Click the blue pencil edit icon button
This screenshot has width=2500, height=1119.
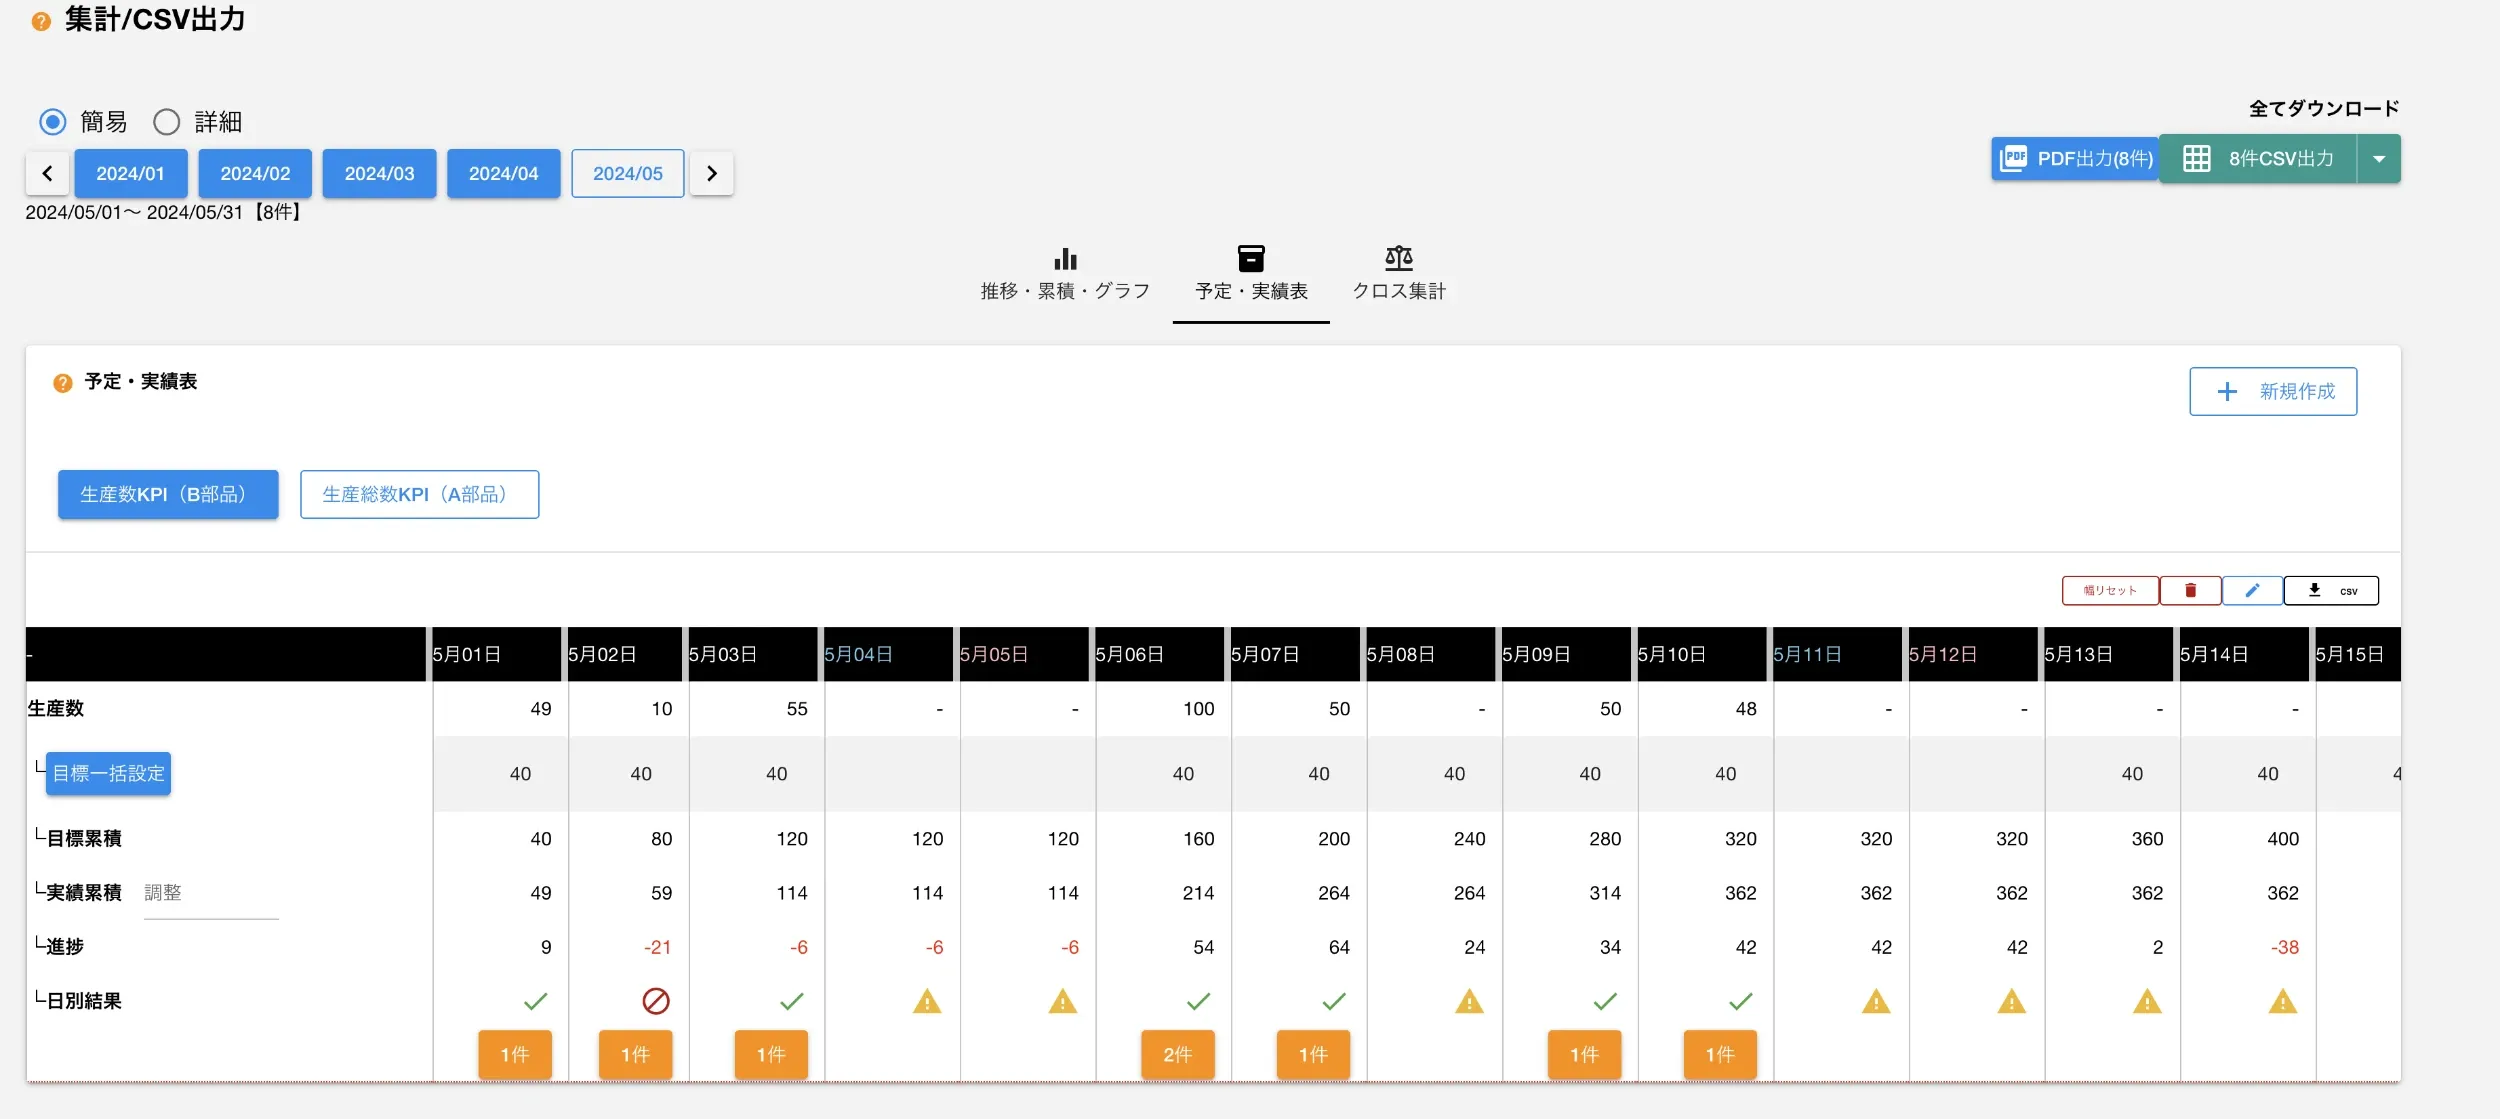click(x=2252, y=591)
